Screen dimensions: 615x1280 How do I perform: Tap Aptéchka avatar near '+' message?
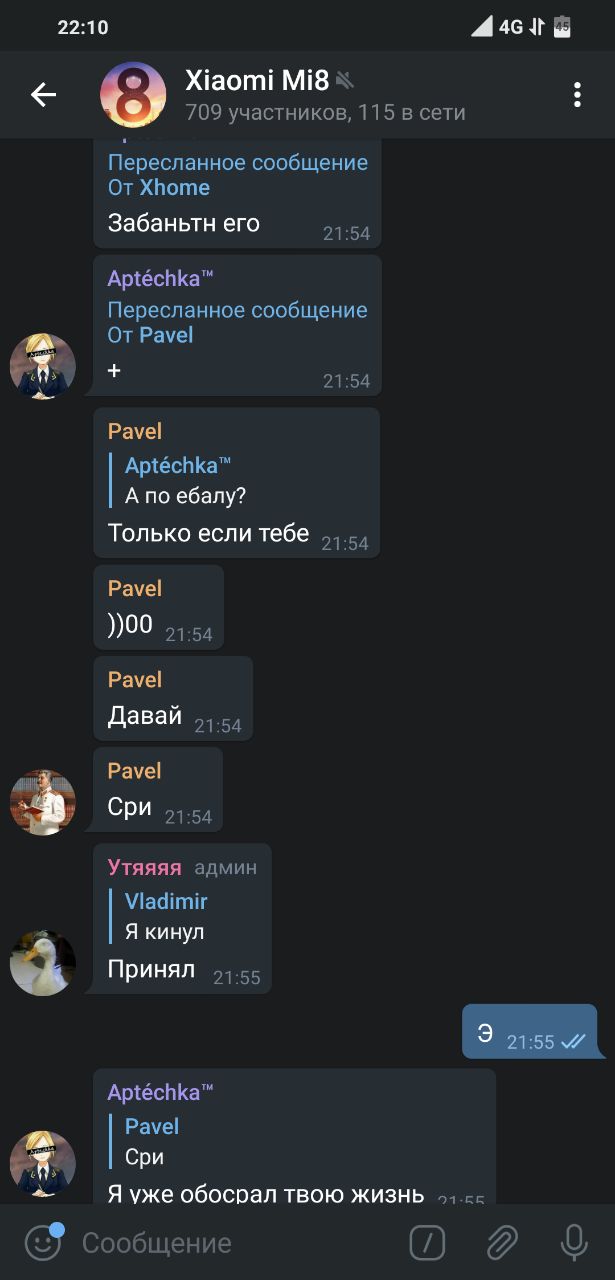coord(43,367)
